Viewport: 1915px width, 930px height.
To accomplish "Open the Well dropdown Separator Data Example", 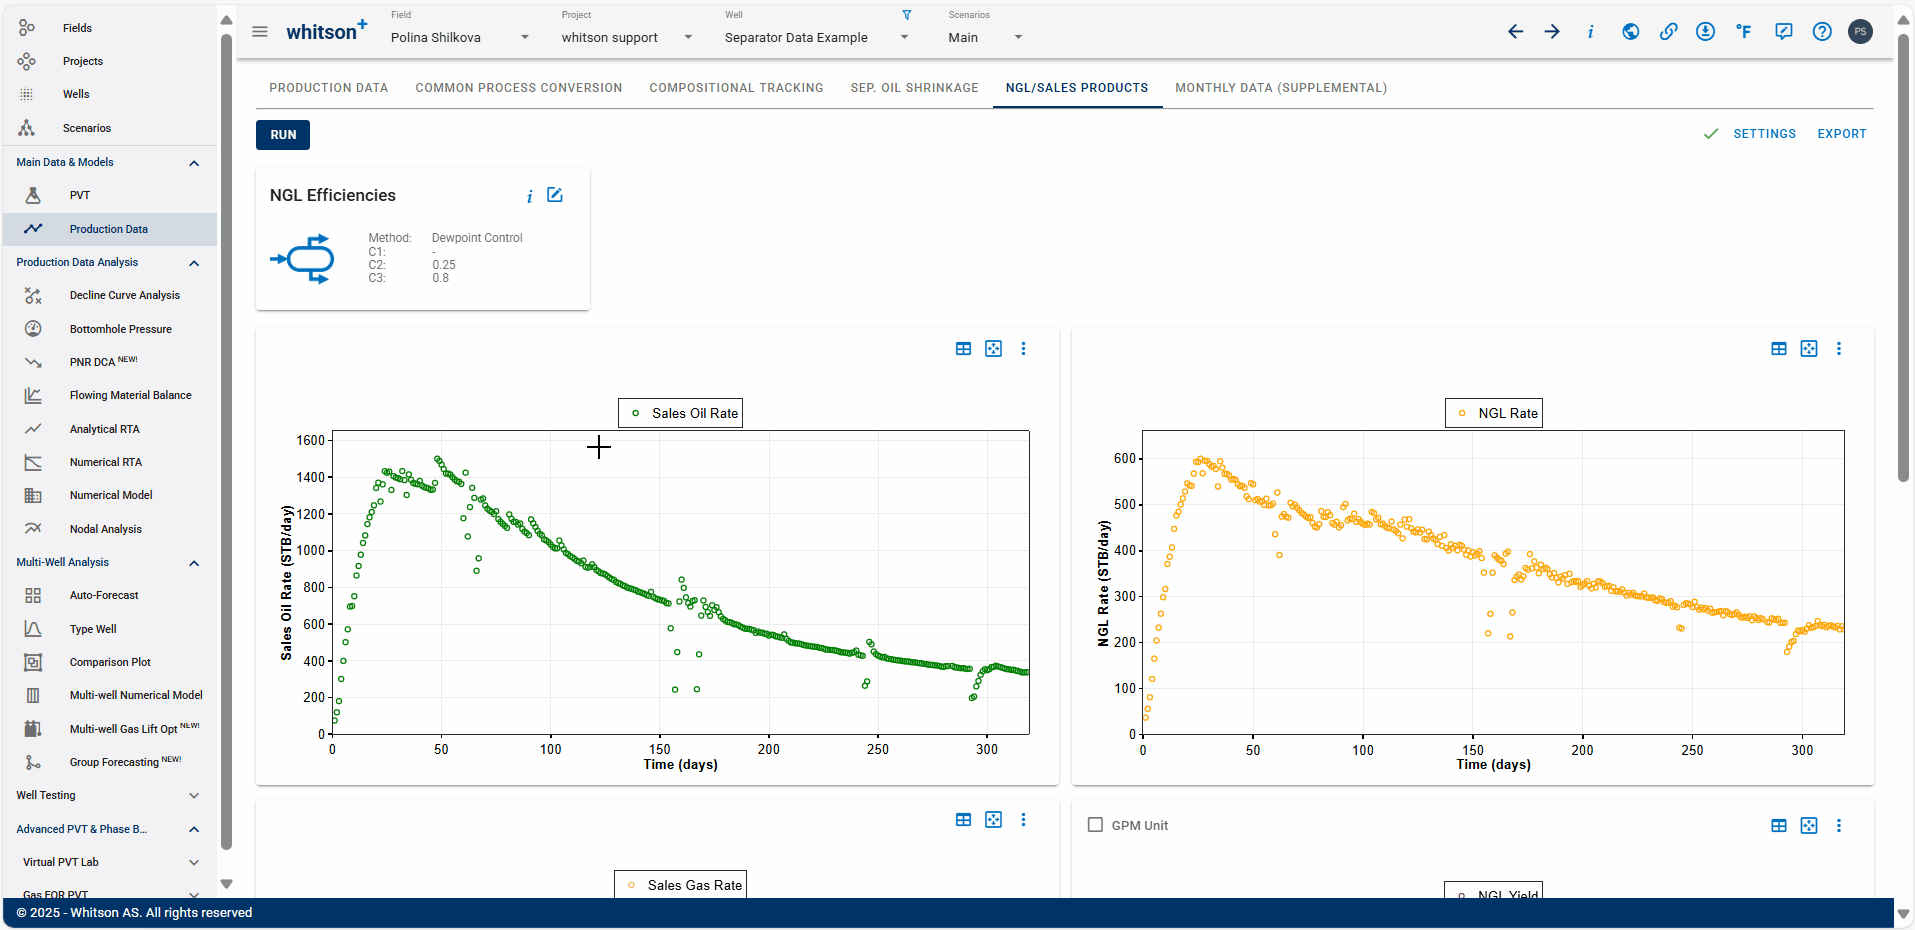I will 817,37.
